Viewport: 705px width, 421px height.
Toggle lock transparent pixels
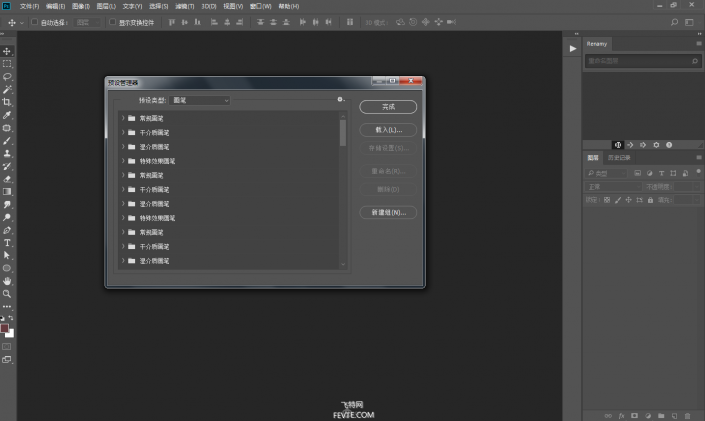click(x=607, y=200)
